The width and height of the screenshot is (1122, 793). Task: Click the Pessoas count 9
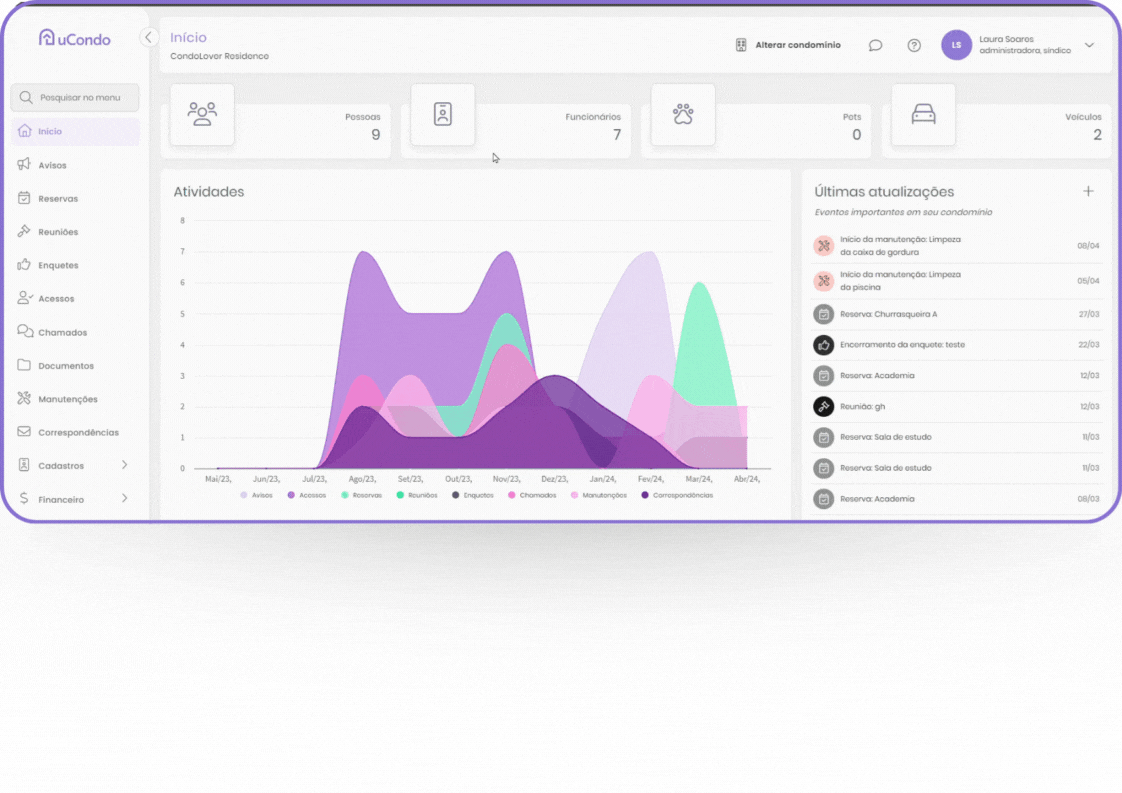(376, 135)
